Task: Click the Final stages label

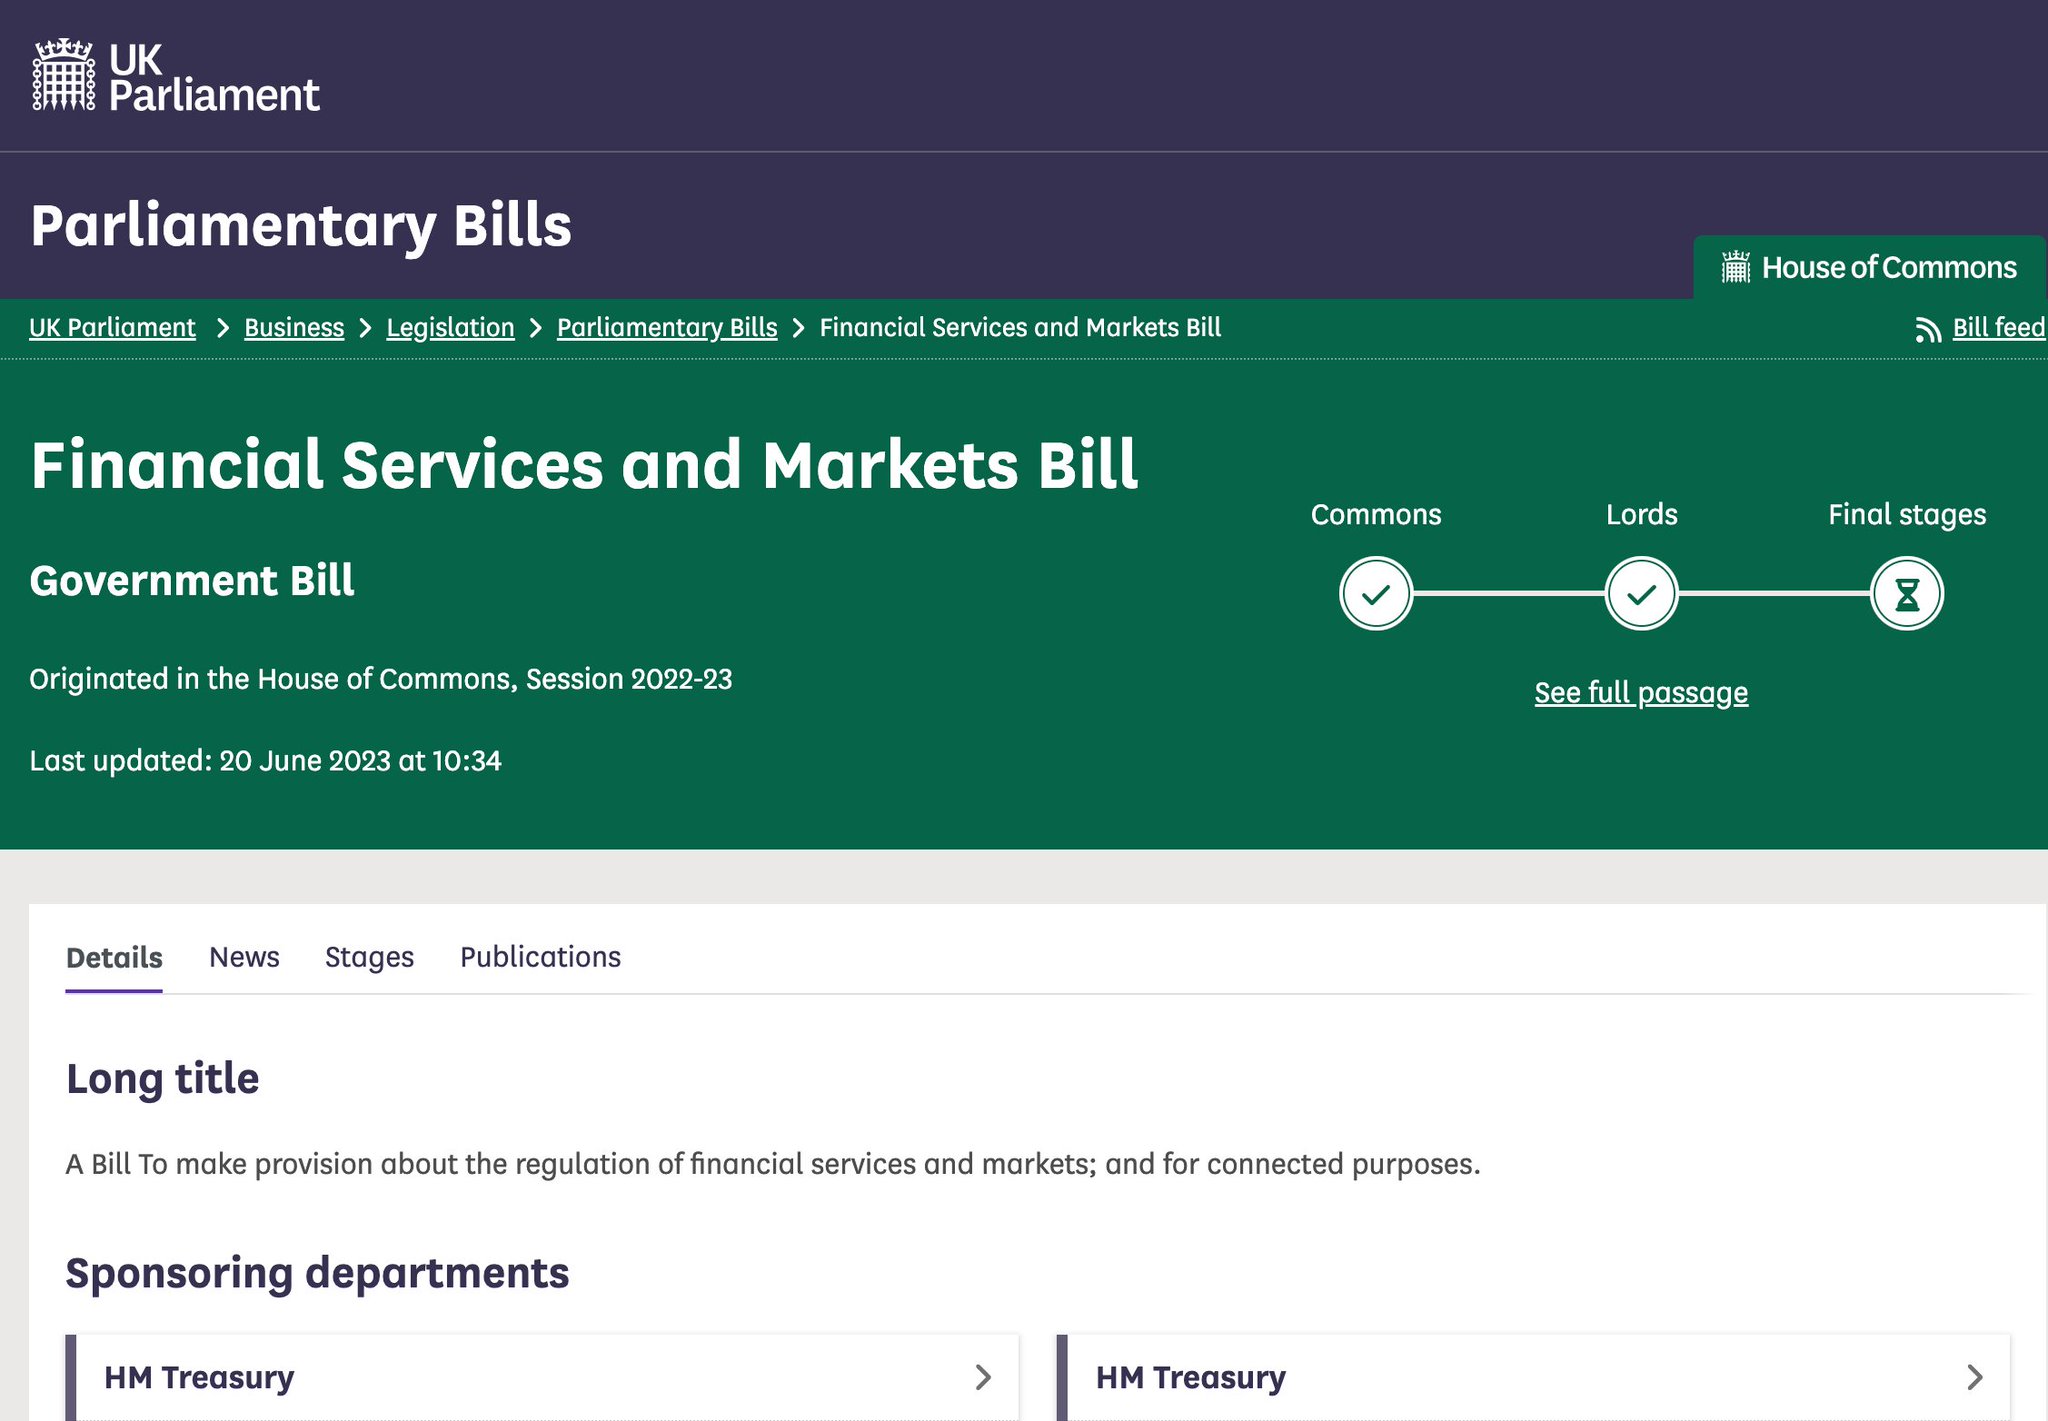Action: coord(1907,515)
